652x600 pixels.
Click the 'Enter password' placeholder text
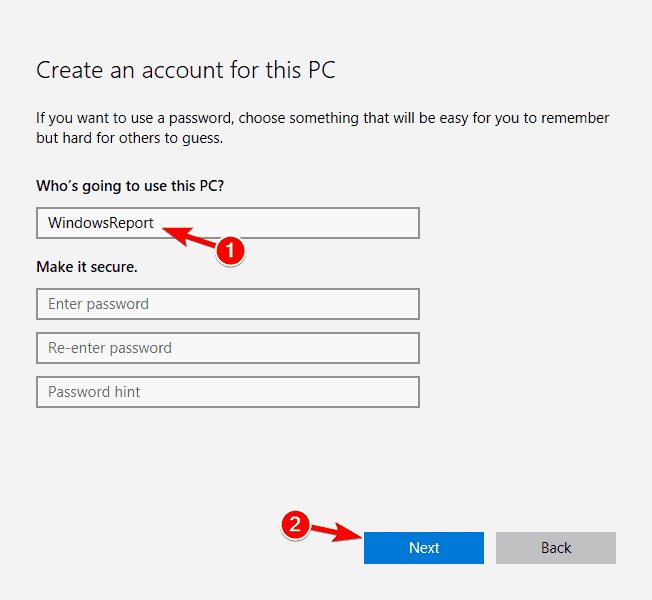coord(98,304)
